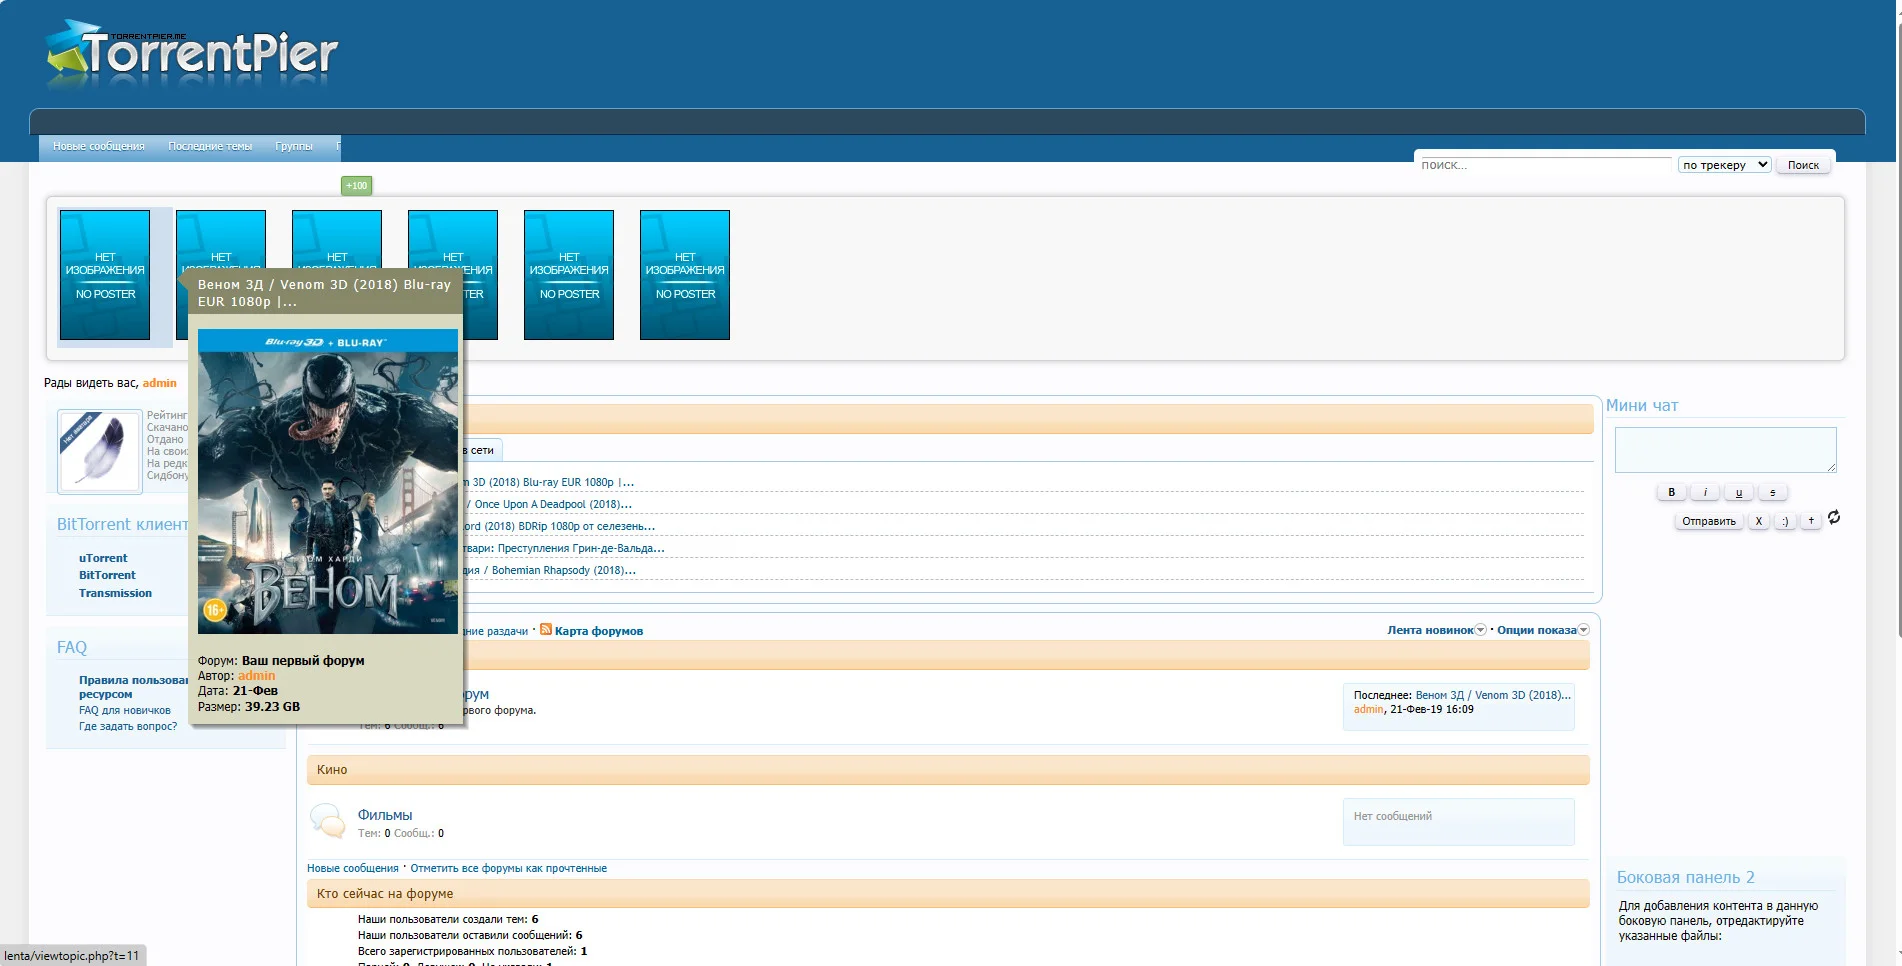Expand the Опции показа dropdown
1902x966 pixels.
click(x=1543, y=630)
